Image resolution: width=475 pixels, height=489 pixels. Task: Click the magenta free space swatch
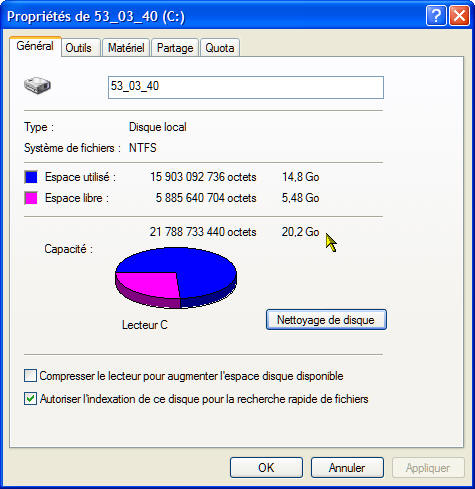tap(31, 198)
